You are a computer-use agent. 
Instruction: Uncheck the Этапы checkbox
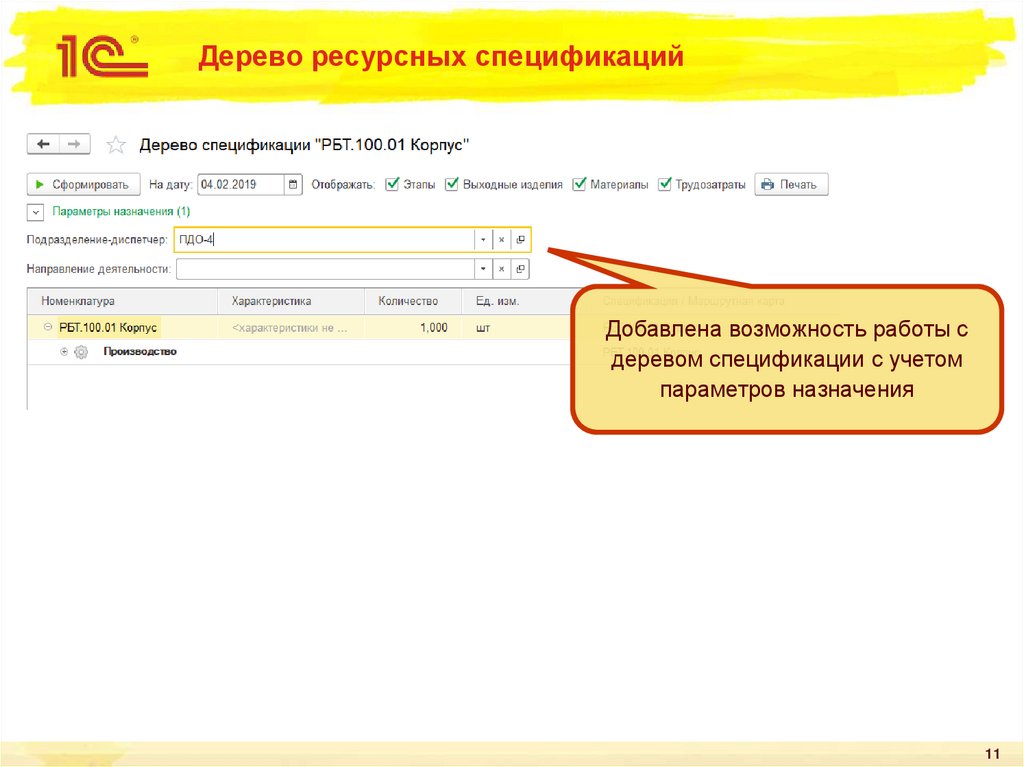pyautogui.click(x=391, y=183)
